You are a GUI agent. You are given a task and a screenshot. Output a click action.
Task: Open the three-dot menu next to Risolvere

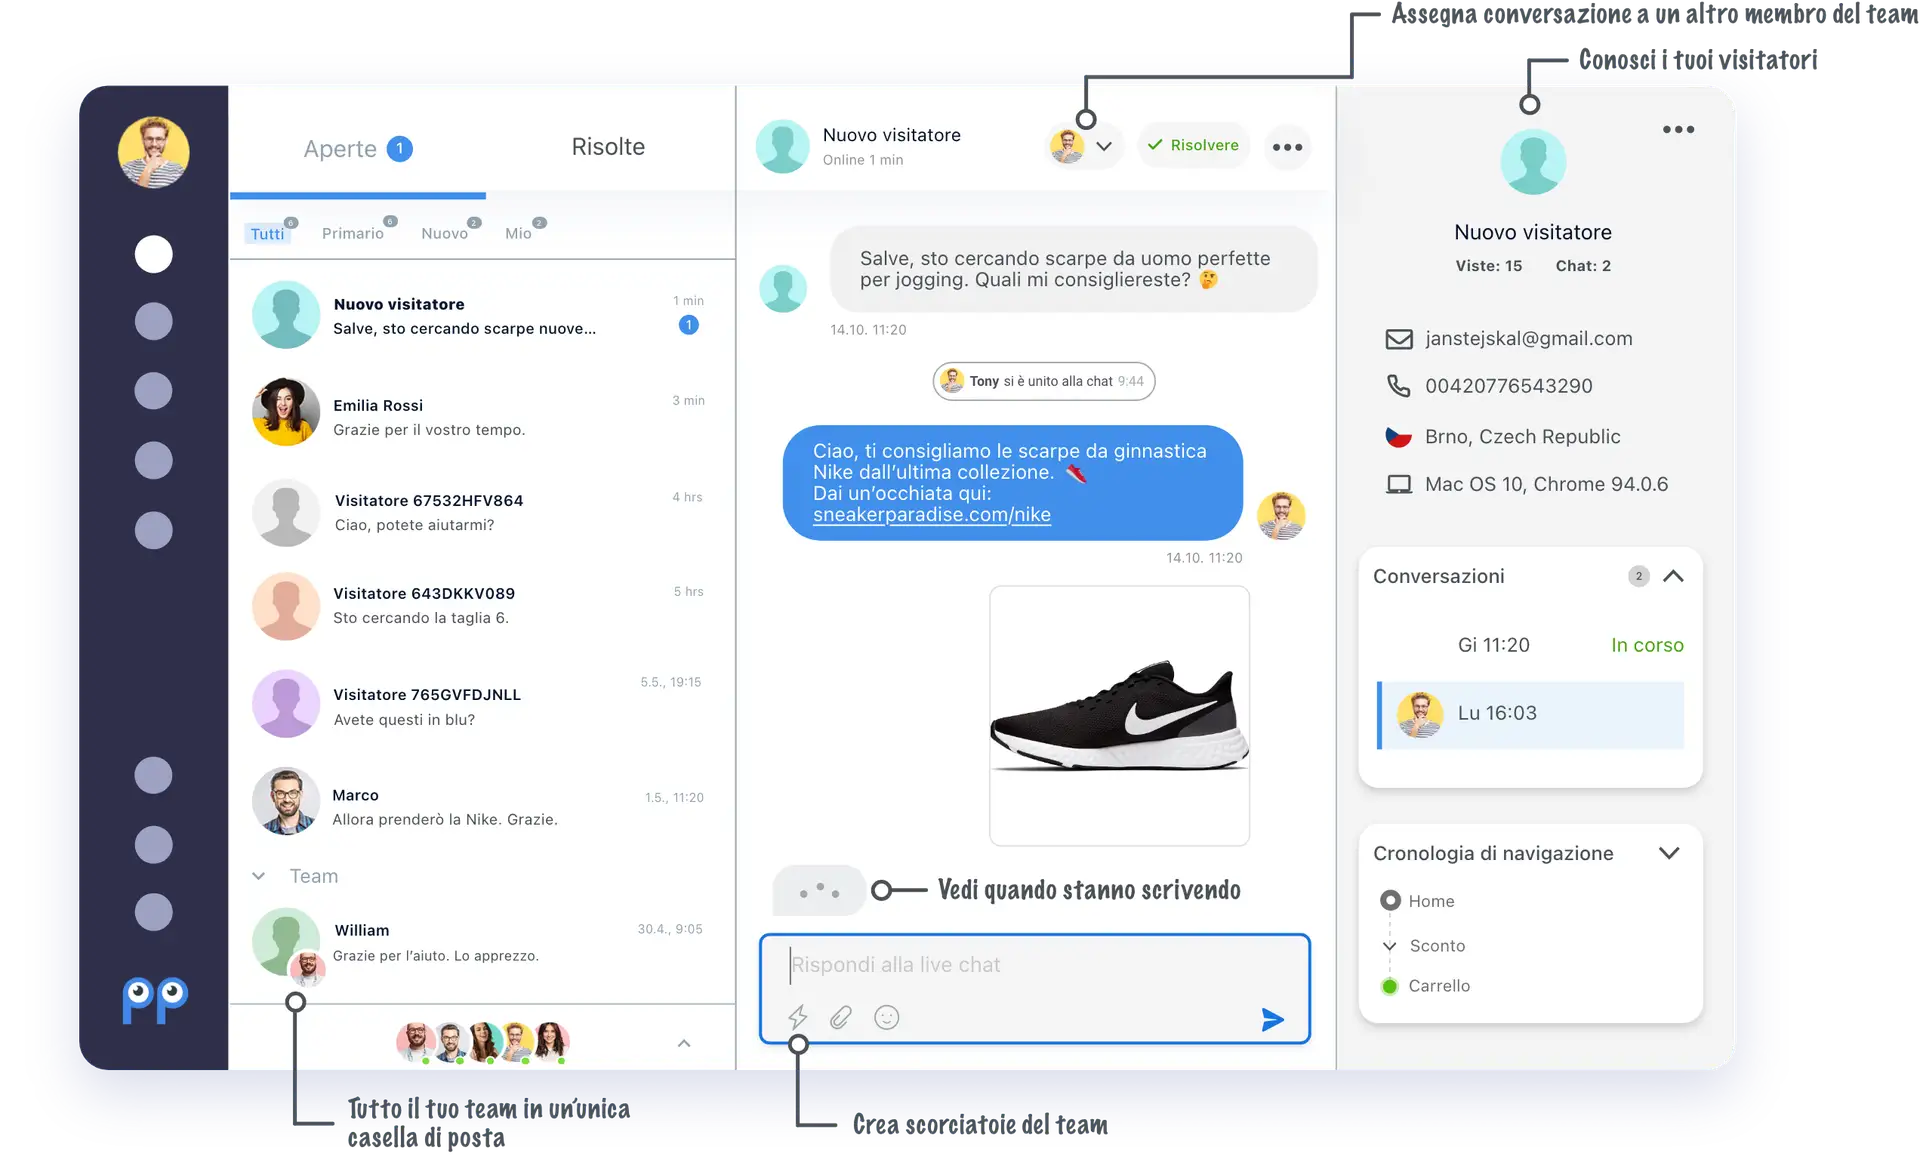tap(1287, 147)
